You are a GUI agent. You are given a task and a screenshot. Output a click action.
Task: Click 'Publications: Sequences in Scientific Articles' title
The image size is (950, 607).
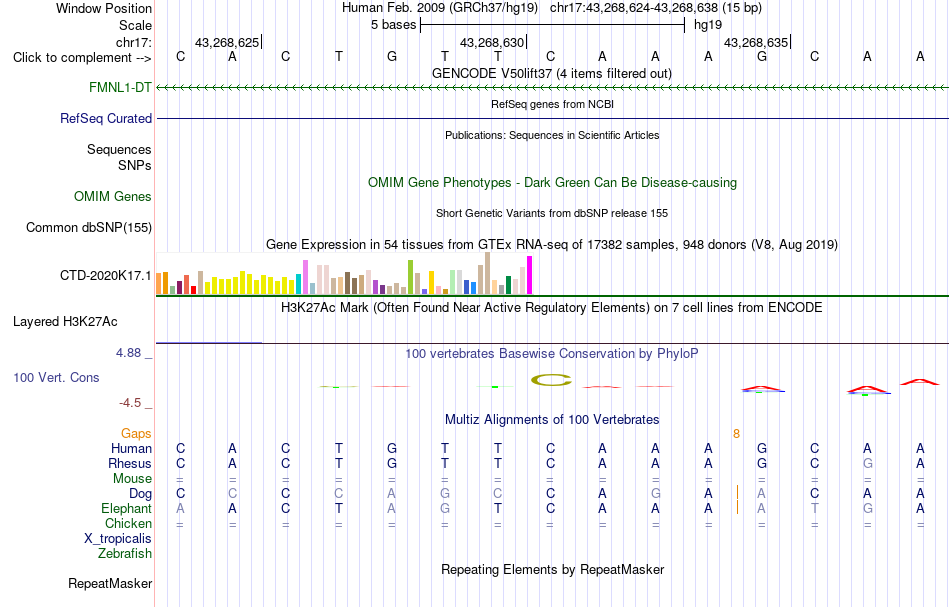[552, 135]
